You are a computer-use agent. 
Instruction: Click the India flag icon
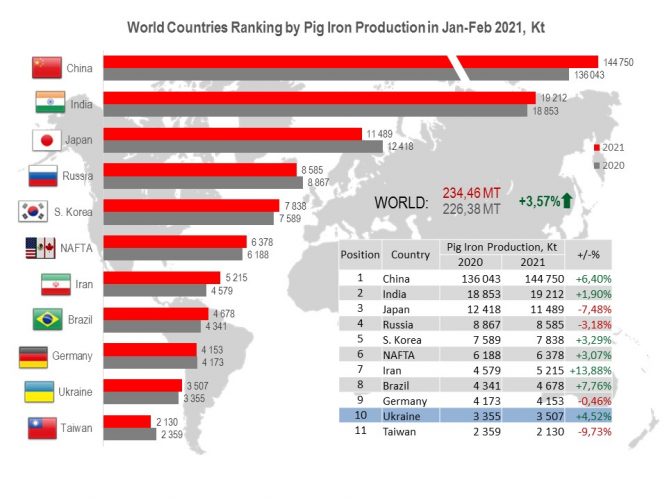click(x=48, y=104)
